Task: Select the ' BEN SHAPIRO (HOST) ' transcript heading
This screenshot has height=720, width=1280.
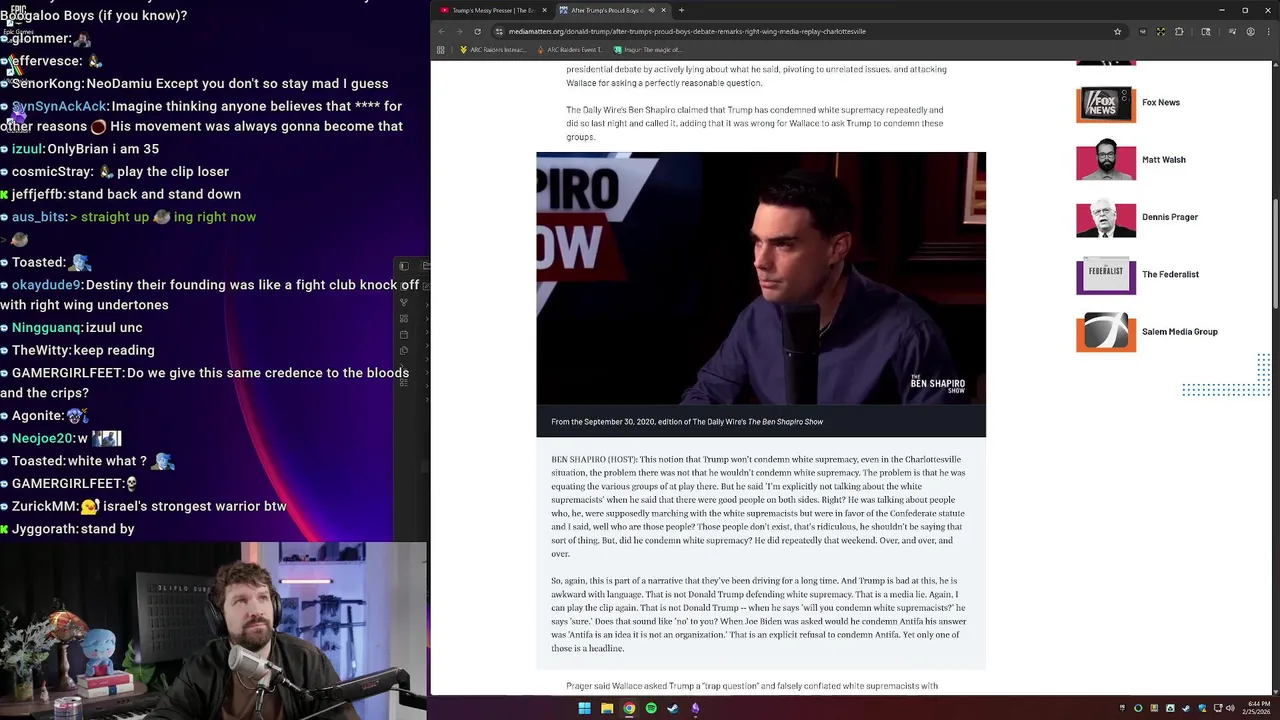Action: click(x=593, y=459)
